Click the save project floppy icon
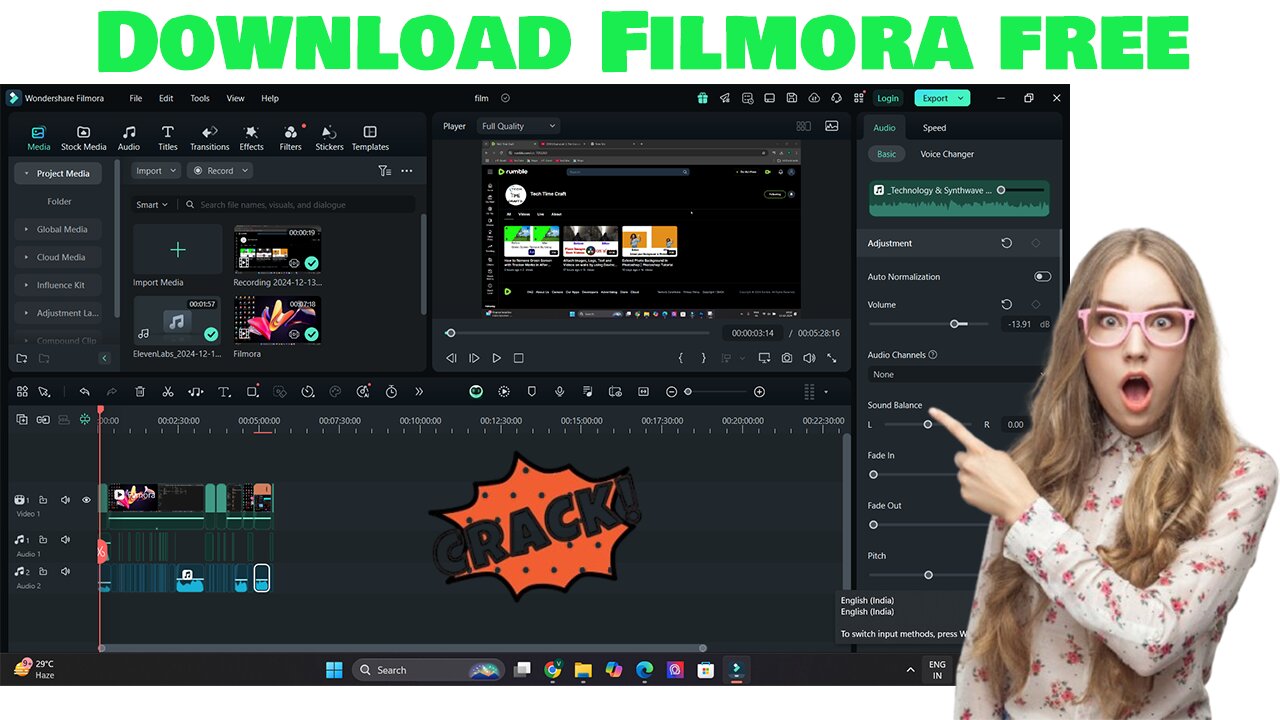1280x720 pixels. (792, 98)
